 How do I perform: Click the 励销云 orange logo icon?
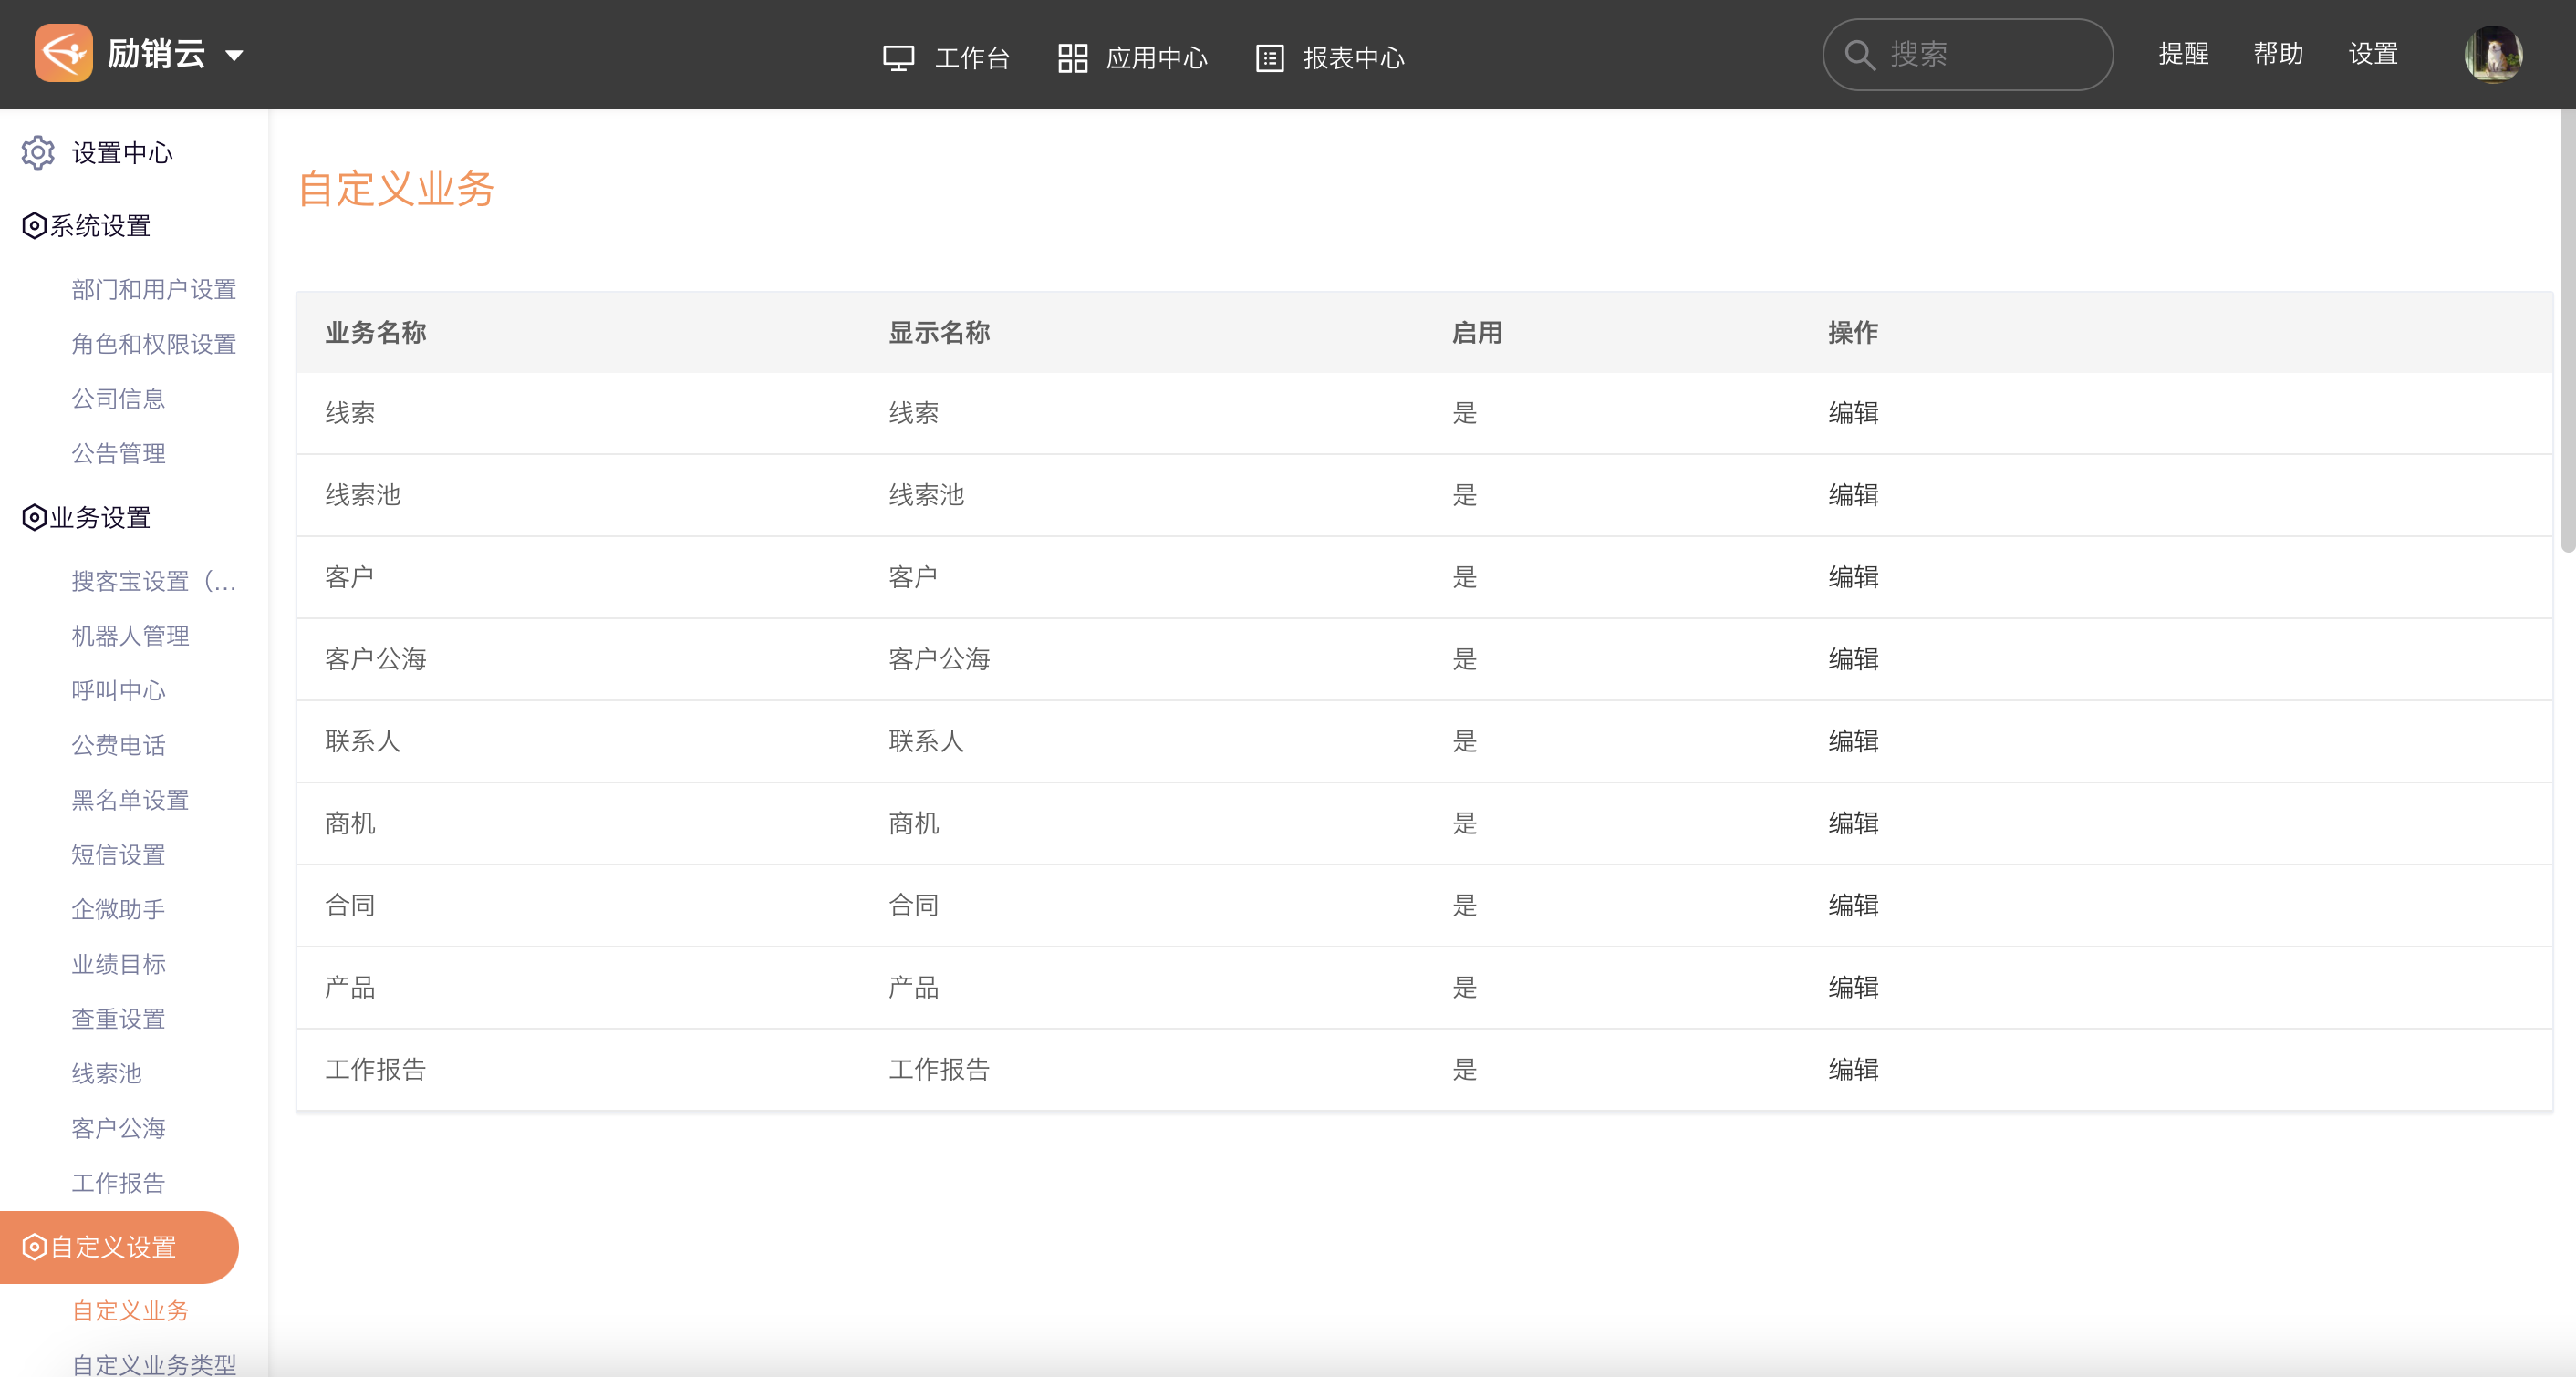click(x=63, y=53)
